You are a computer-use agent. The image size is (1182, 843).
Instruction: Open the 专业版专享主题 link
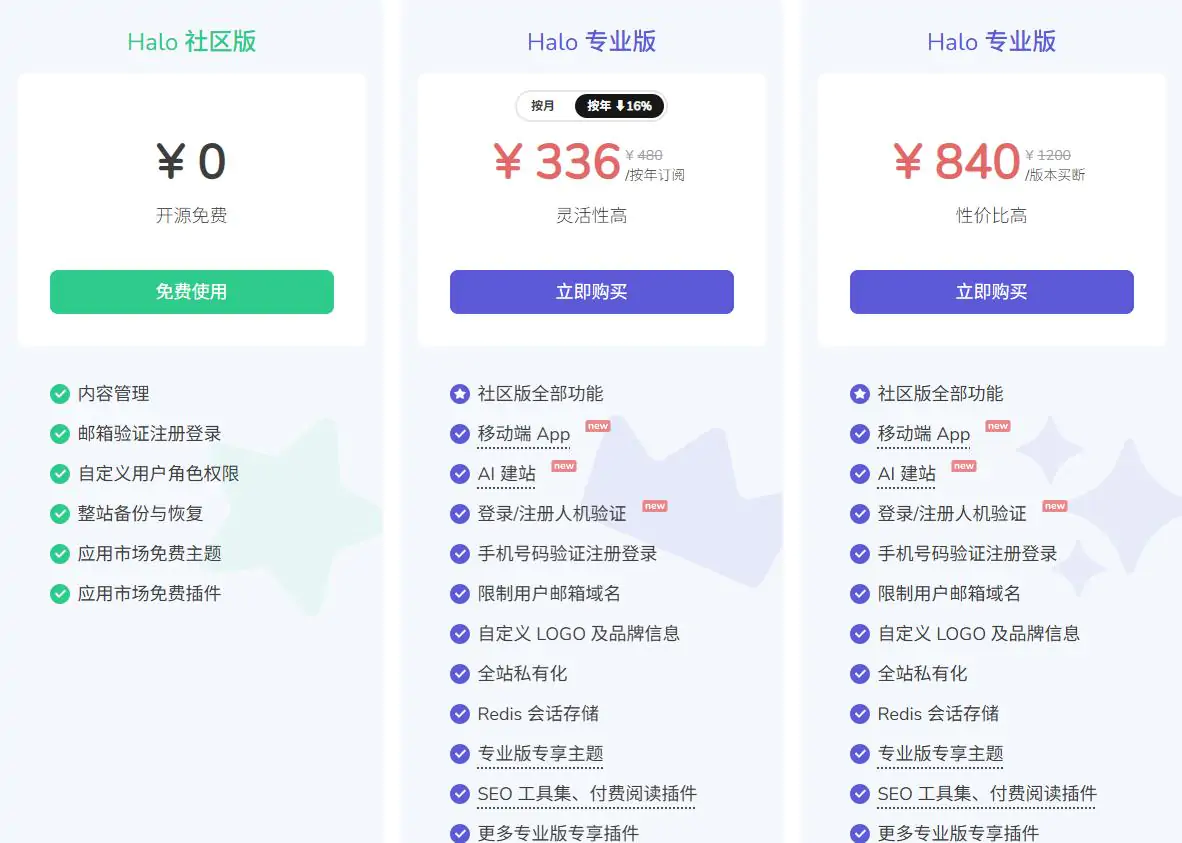click(x=540, y=754)
